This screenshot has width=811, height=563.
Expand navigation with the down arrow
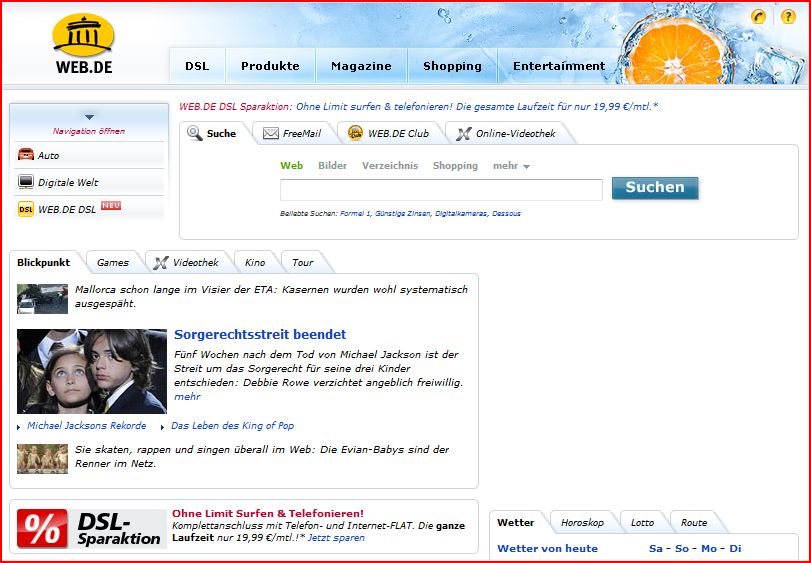(x=89, y=117)
